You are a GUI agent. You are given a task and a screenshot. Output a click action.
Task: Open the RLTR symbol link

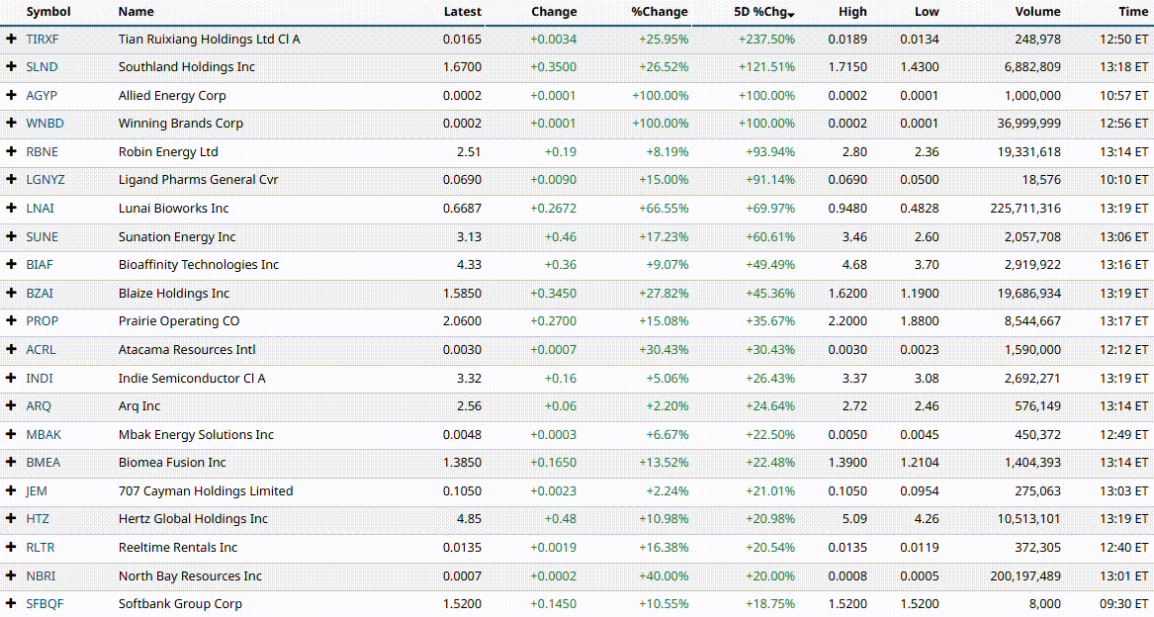[40, 547]
